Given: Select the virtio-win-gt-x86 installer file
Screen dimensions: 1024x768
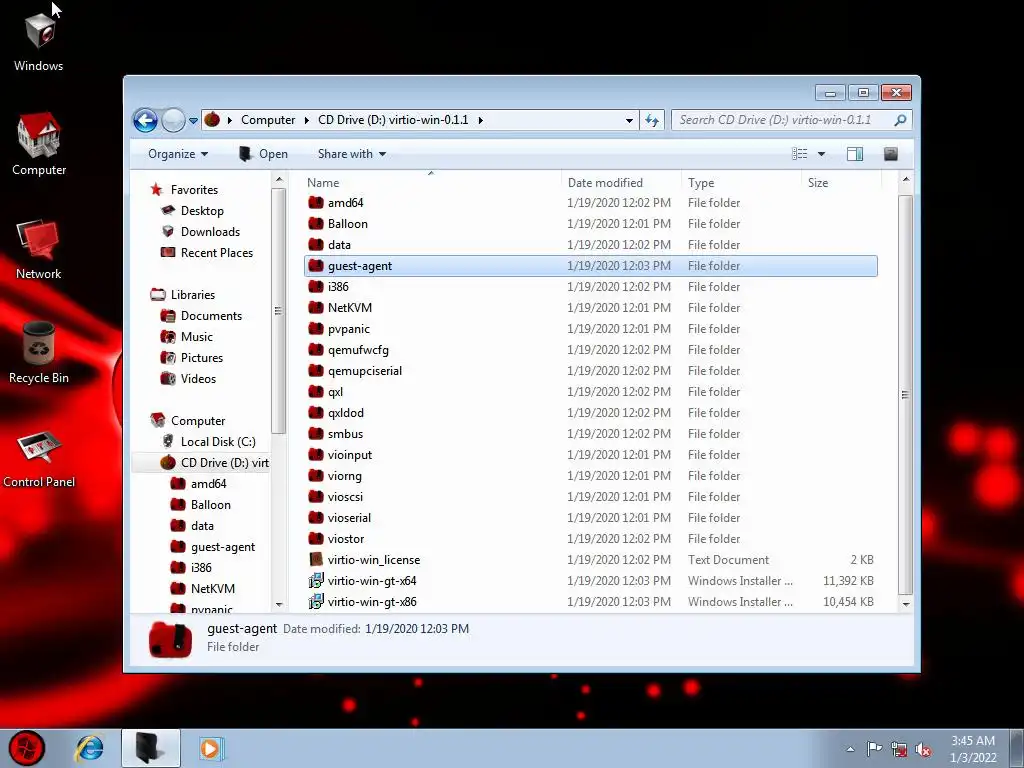Looking at the screenshot, I should click(591, 602).
